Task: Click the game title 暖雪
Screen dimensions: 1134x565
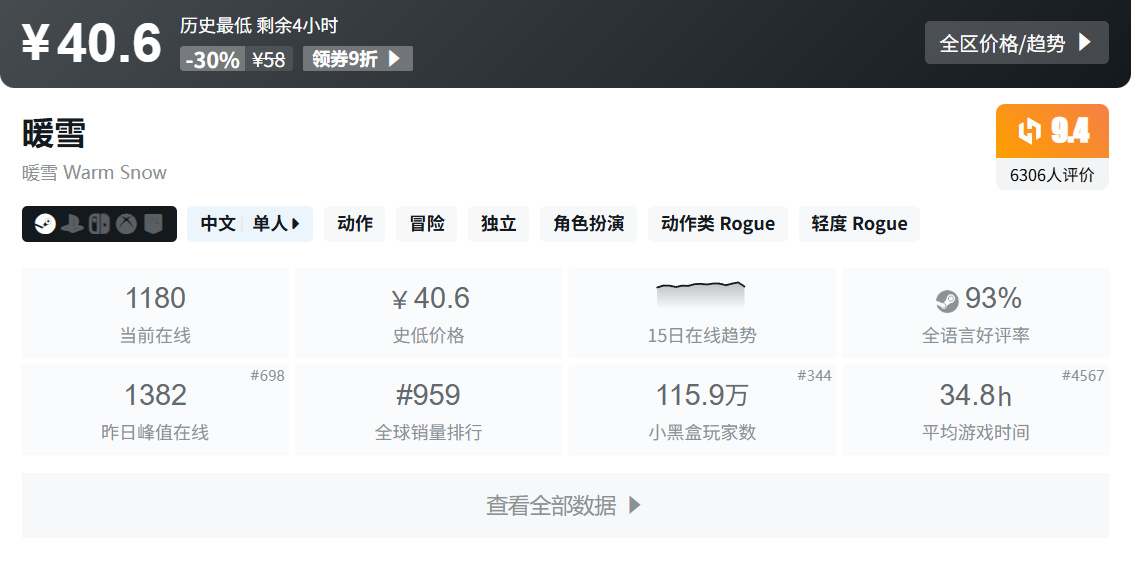Action: 54,134
